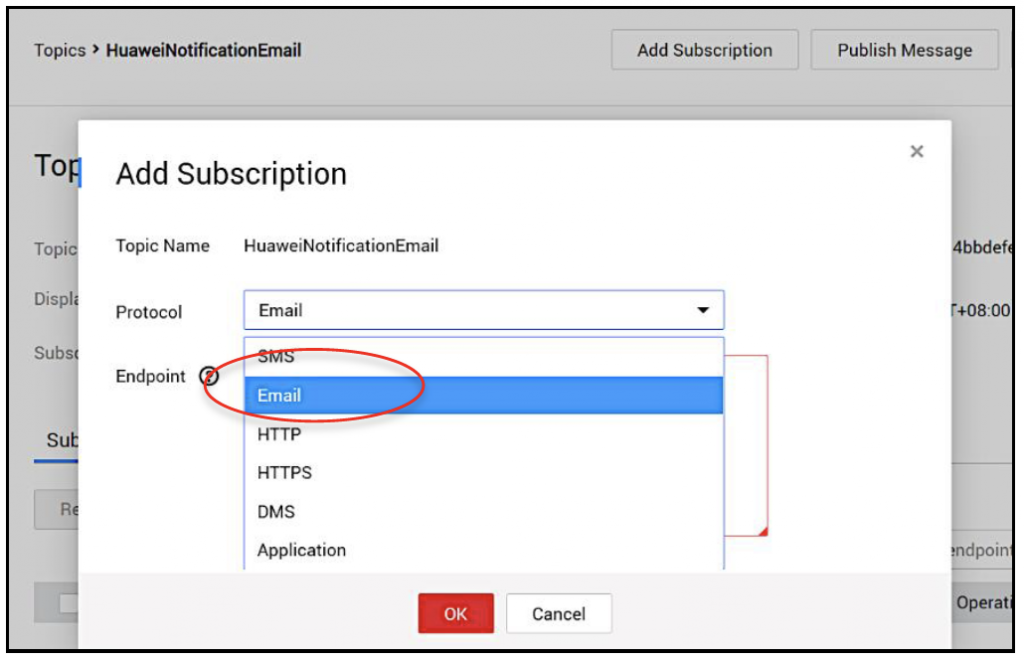Click the Add Subscription dialog title
The height and width of the screenshot is (660, 1024).
click(x=231, y=174)
